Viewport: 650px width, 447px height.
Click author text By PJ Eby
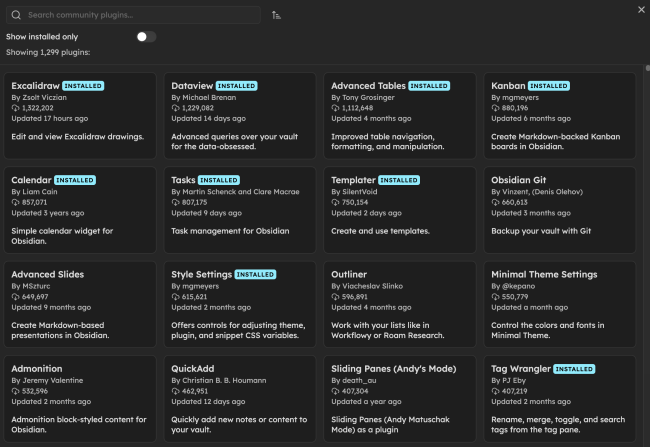click(x=508, y=380)
